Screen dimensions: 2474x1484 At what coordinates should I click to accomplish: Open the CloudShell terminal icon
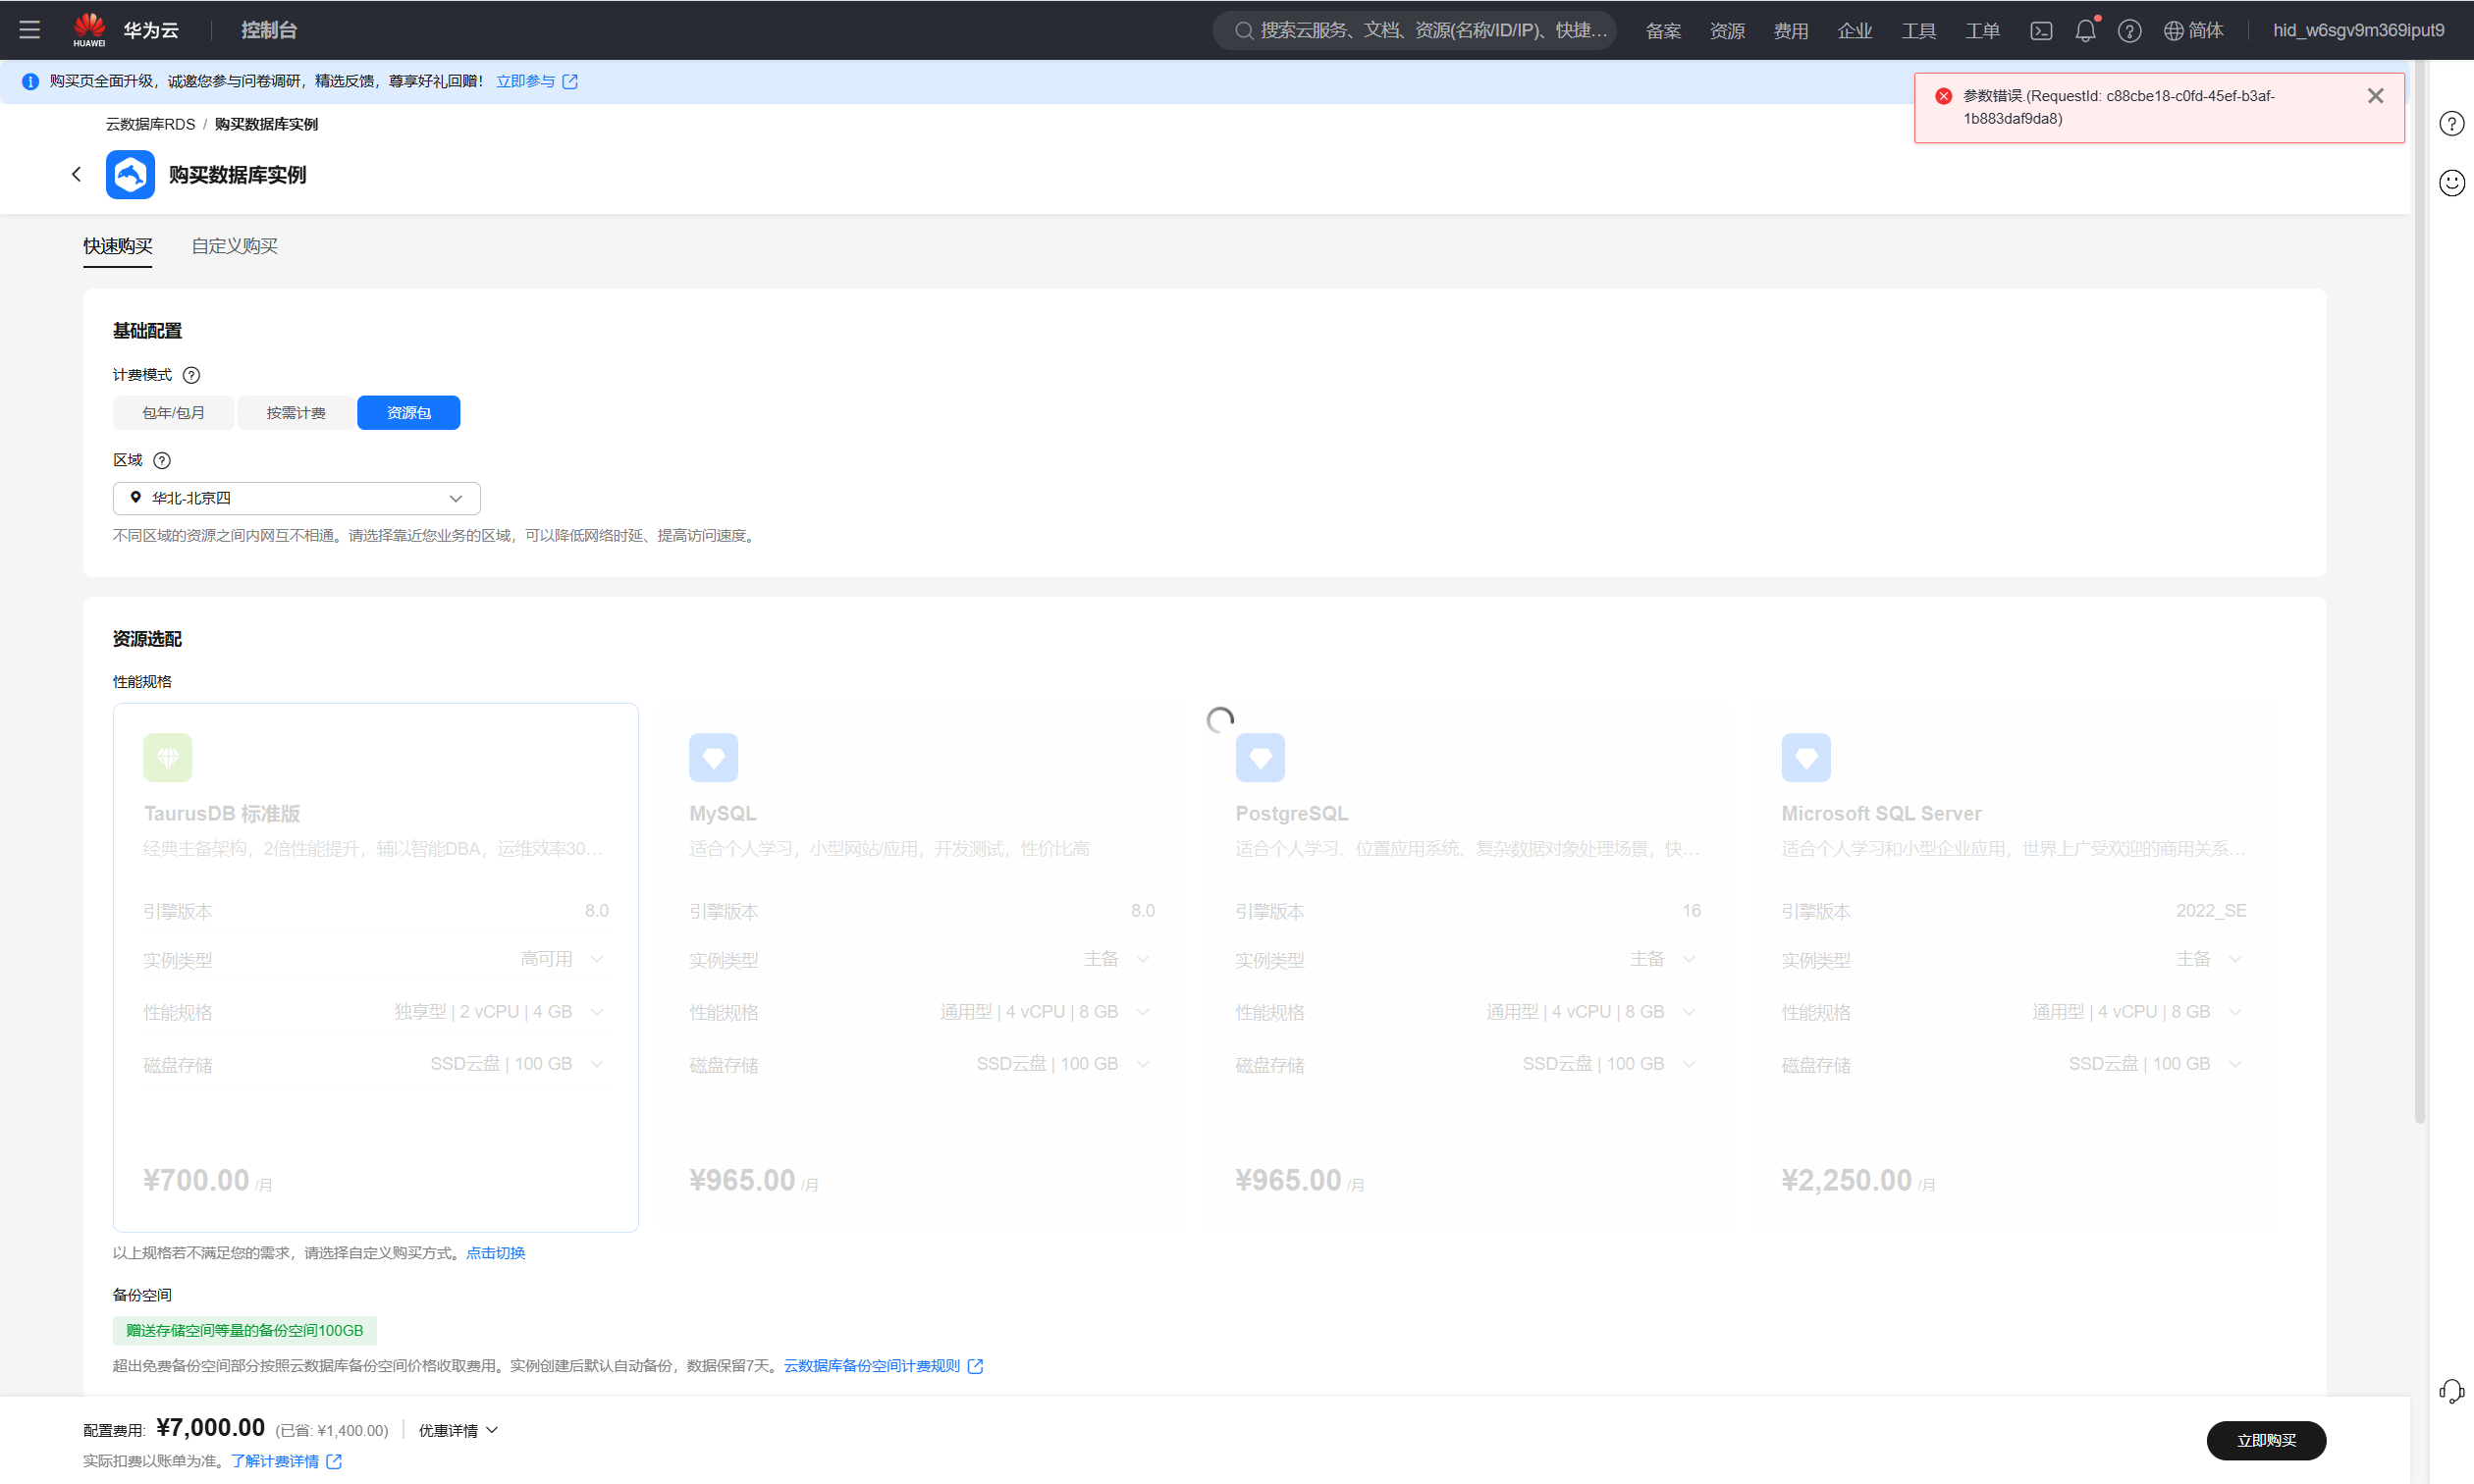pyautogui.click(x=2041, y=31)
